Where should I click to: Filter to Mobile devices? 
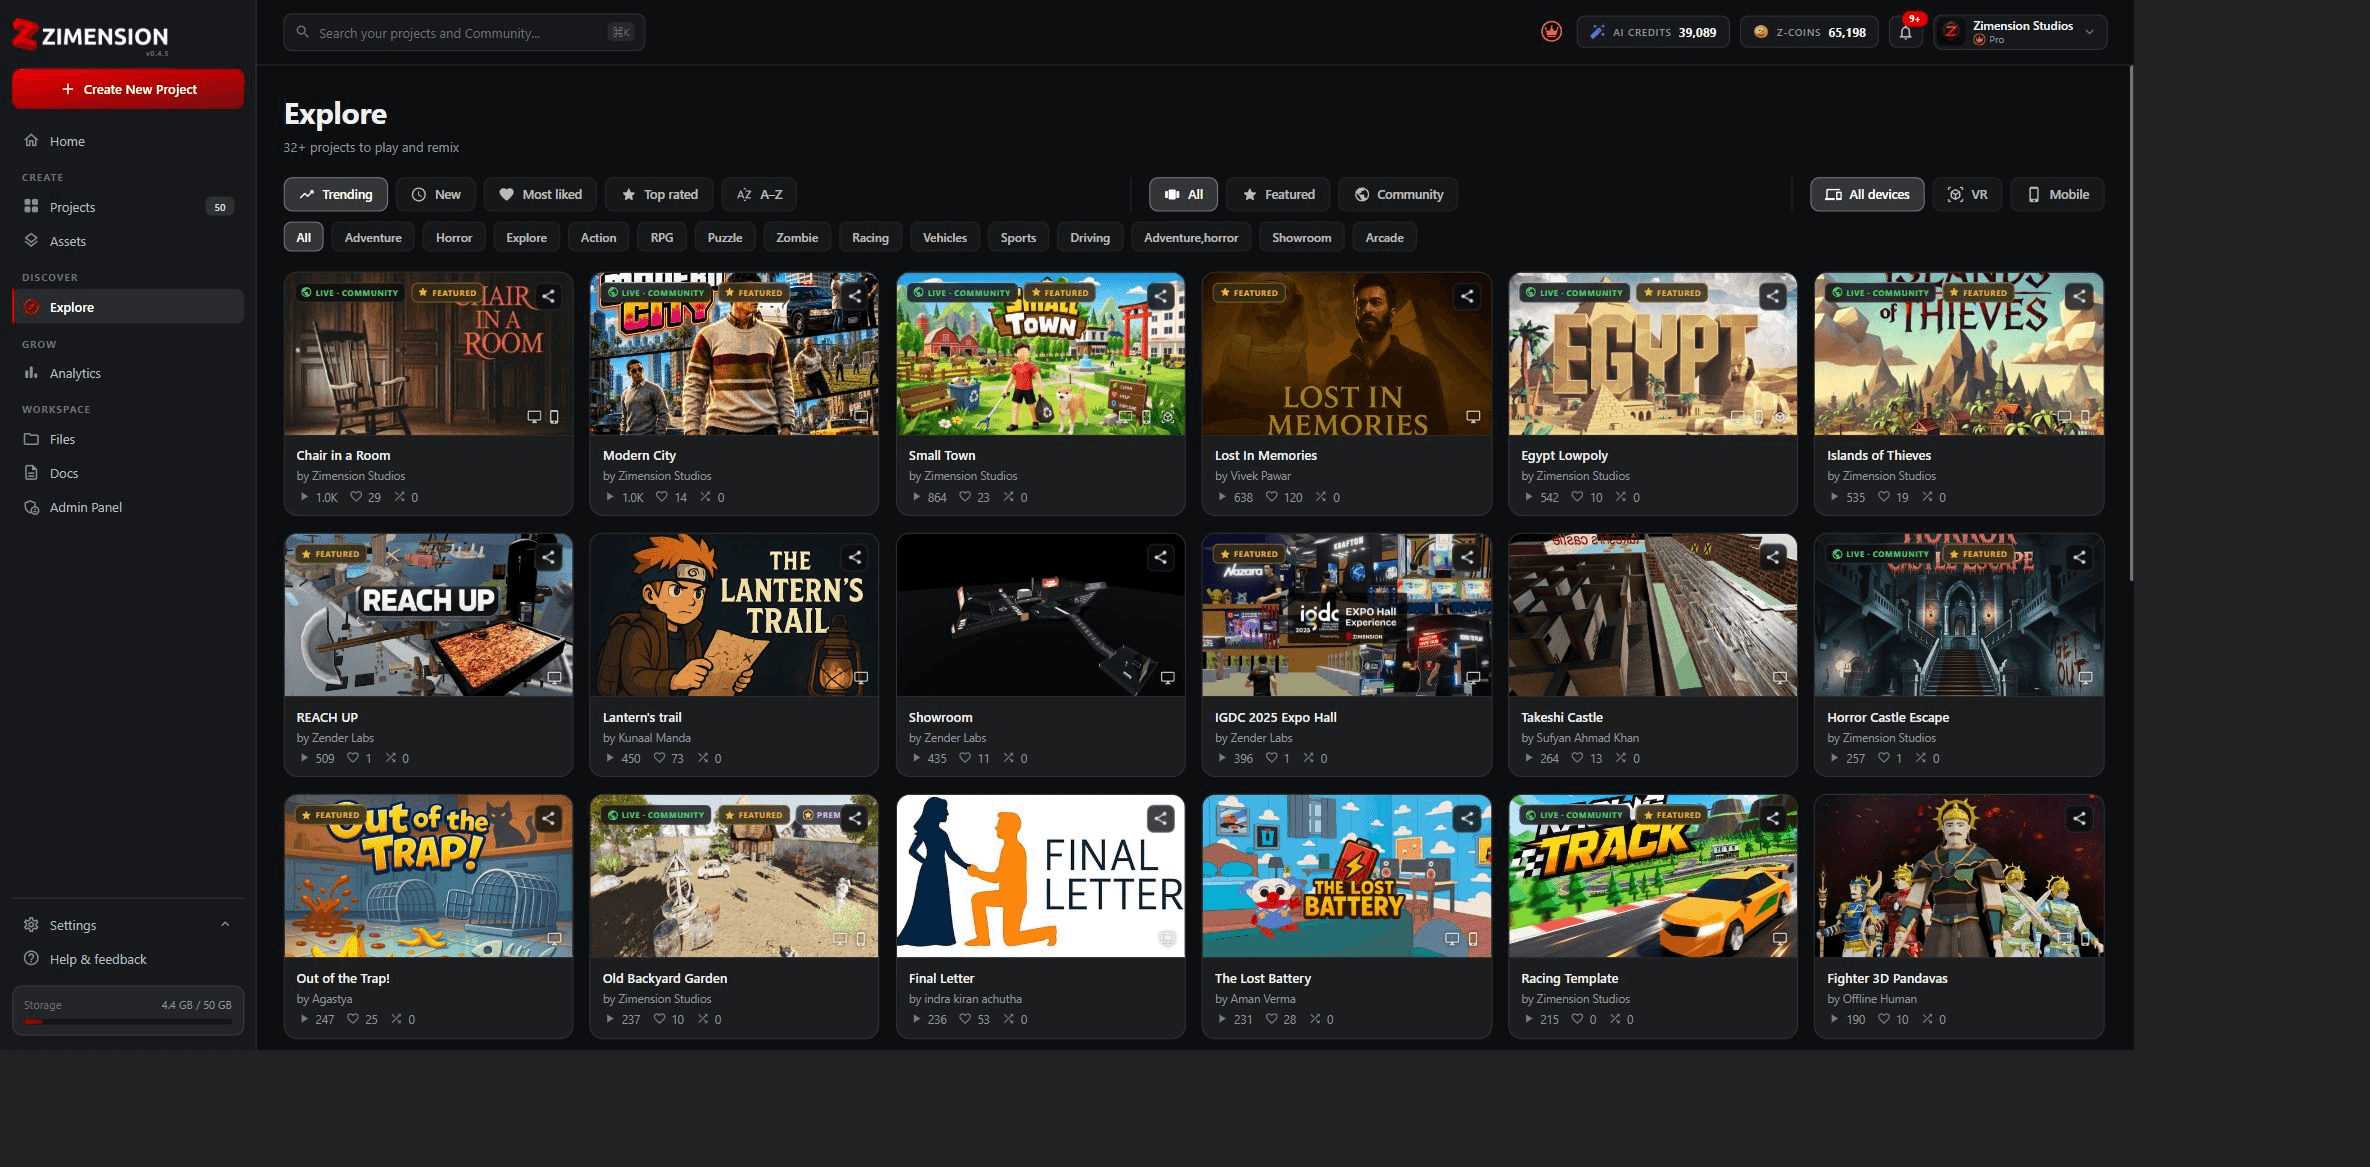click(x=2058, y=194)
